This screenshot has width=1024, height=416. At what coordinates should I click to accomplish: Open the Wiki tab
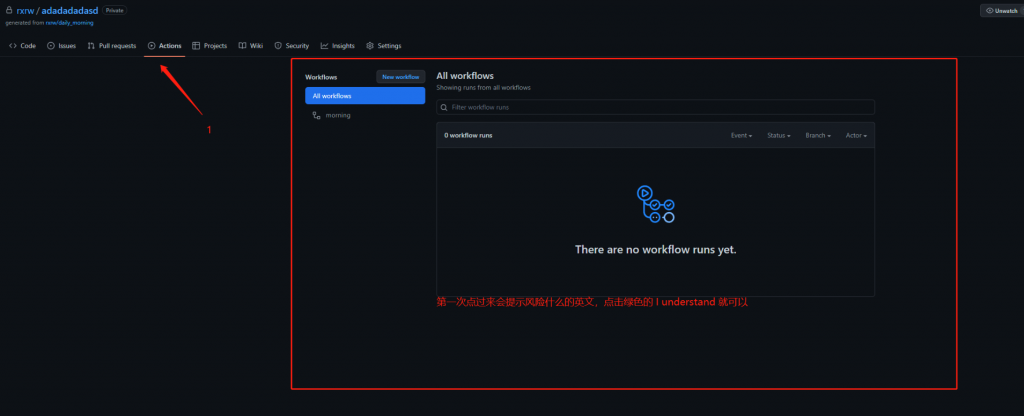pos(251,46)
